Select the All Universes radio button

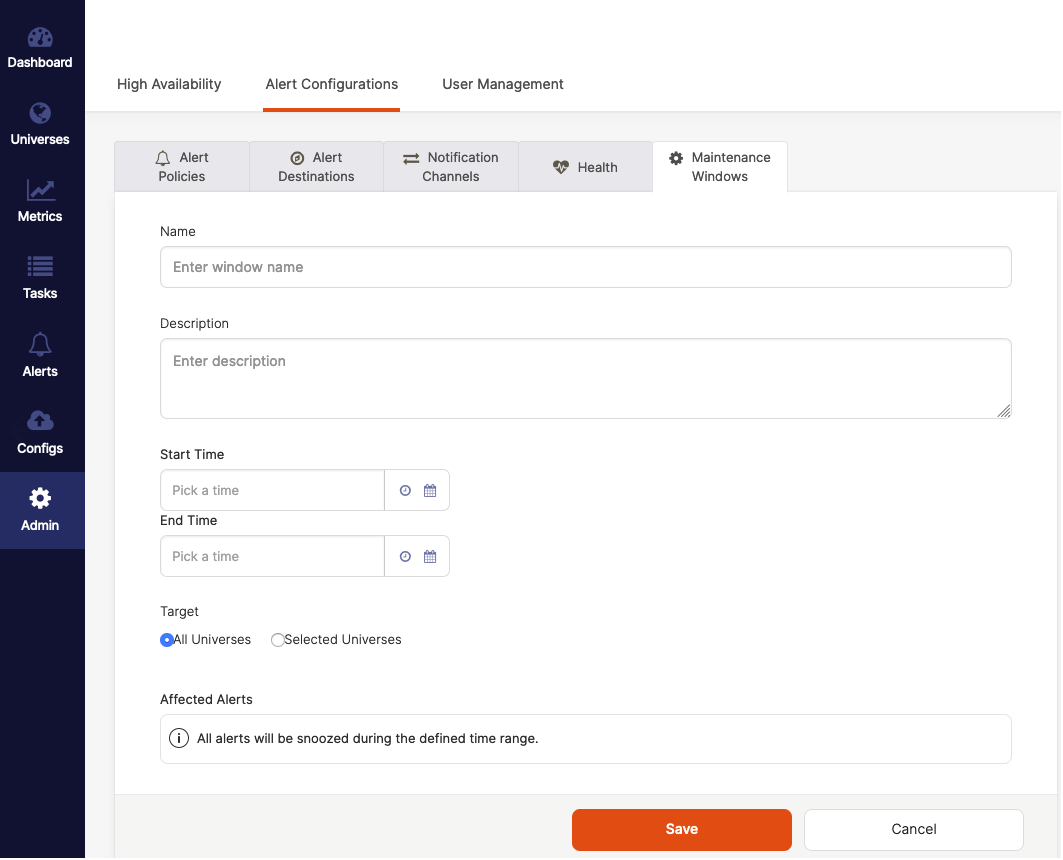[167, 640]
